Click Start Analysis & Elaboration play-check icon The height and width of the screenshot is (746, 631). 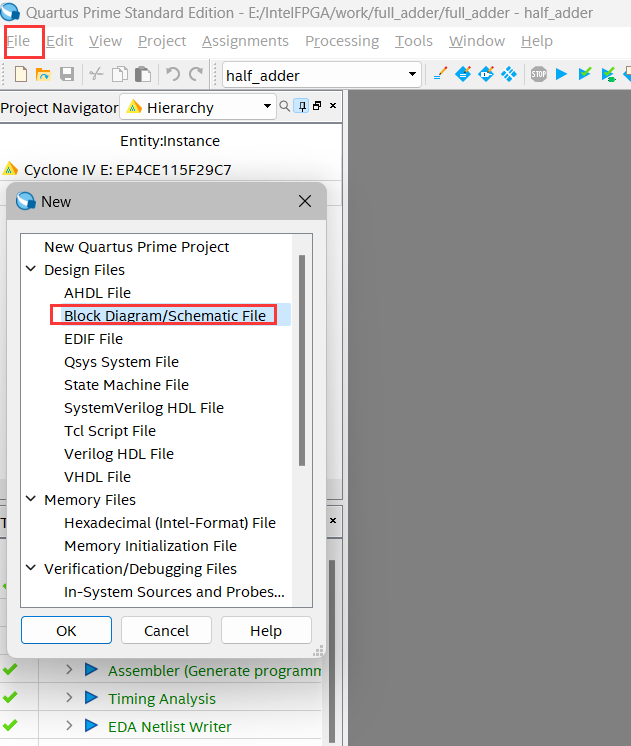point(584,74)
